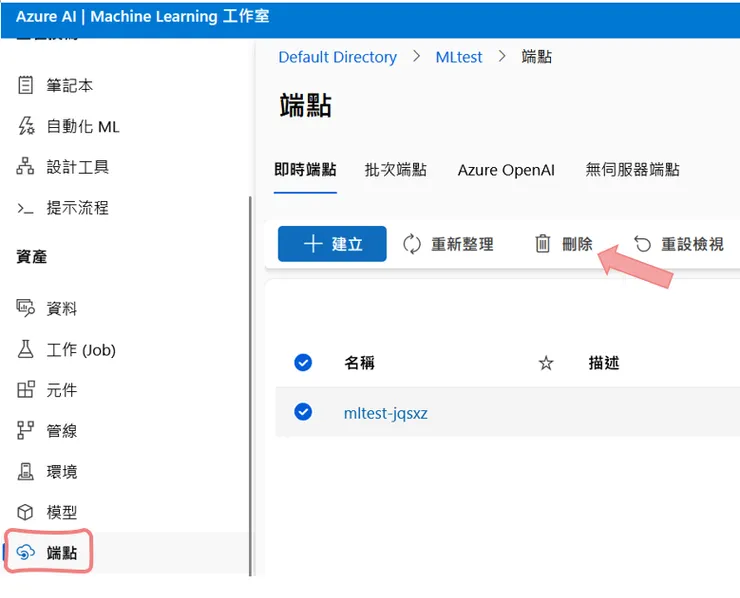740x598 pixels.
Task: Open 設計工具 in the sidebar
Action: pyautogui.click(x=77, y=167)
